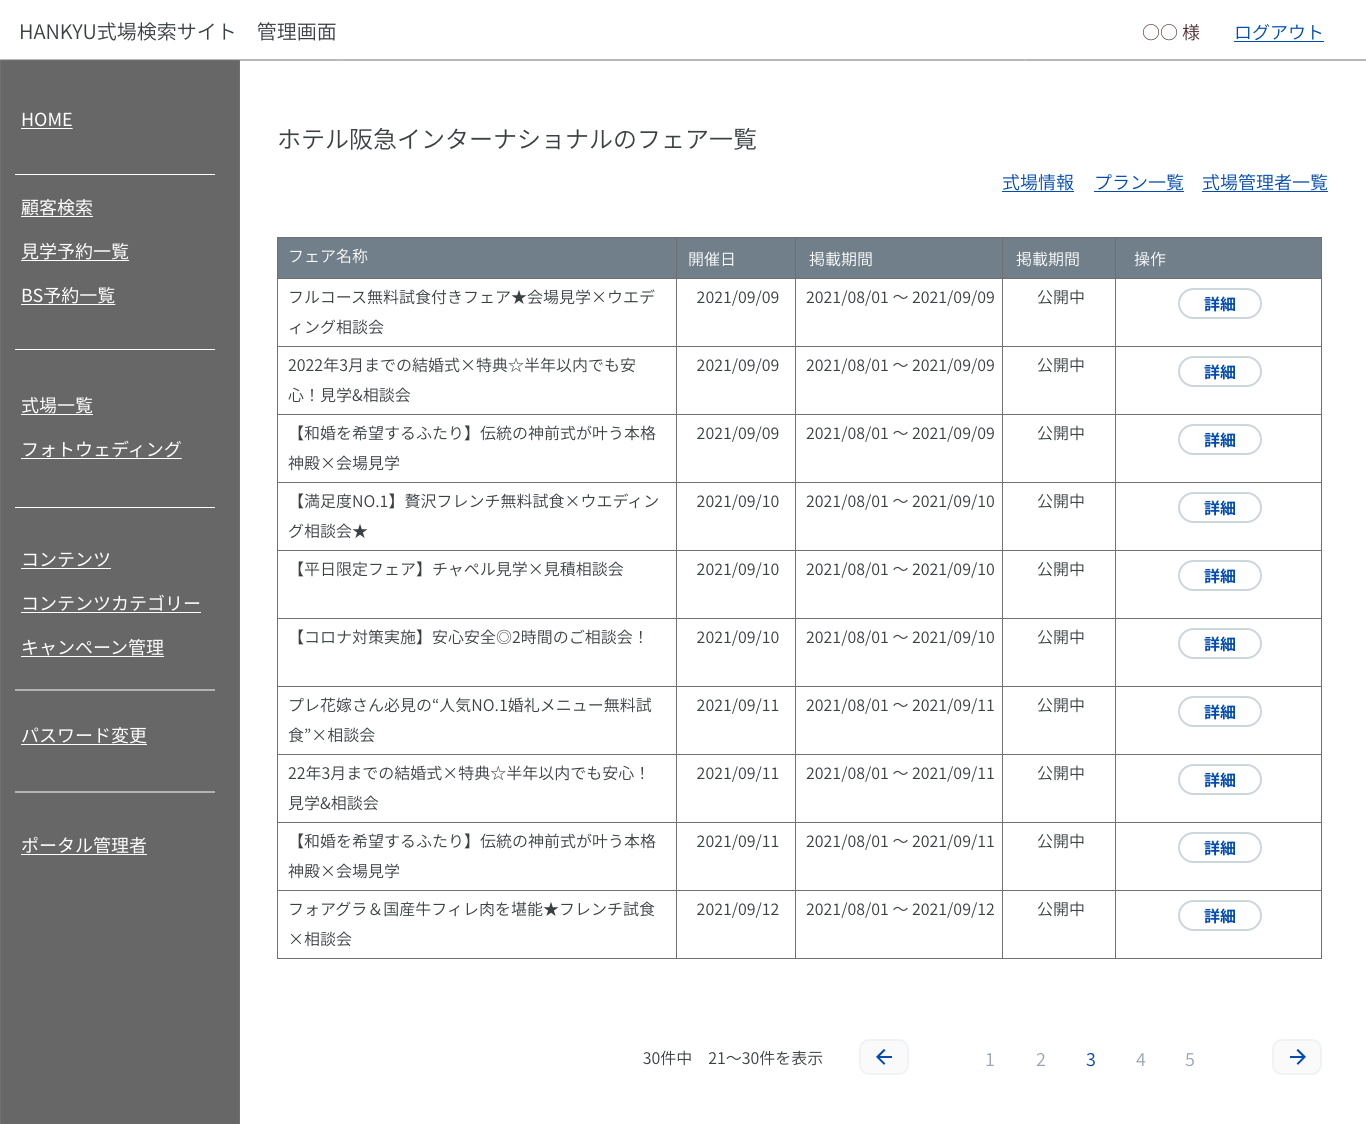Screen dimensions: 1366x1124
Task: Open キャンペーン管理 in sidebar
Action: coord(92,648)
